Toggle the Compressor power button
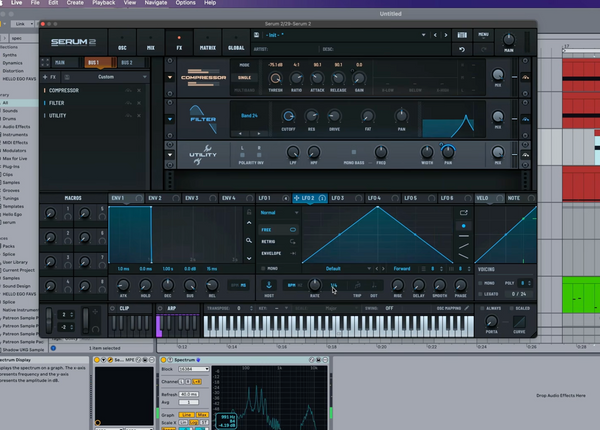The image size is (600, 430). pos(525,77)
